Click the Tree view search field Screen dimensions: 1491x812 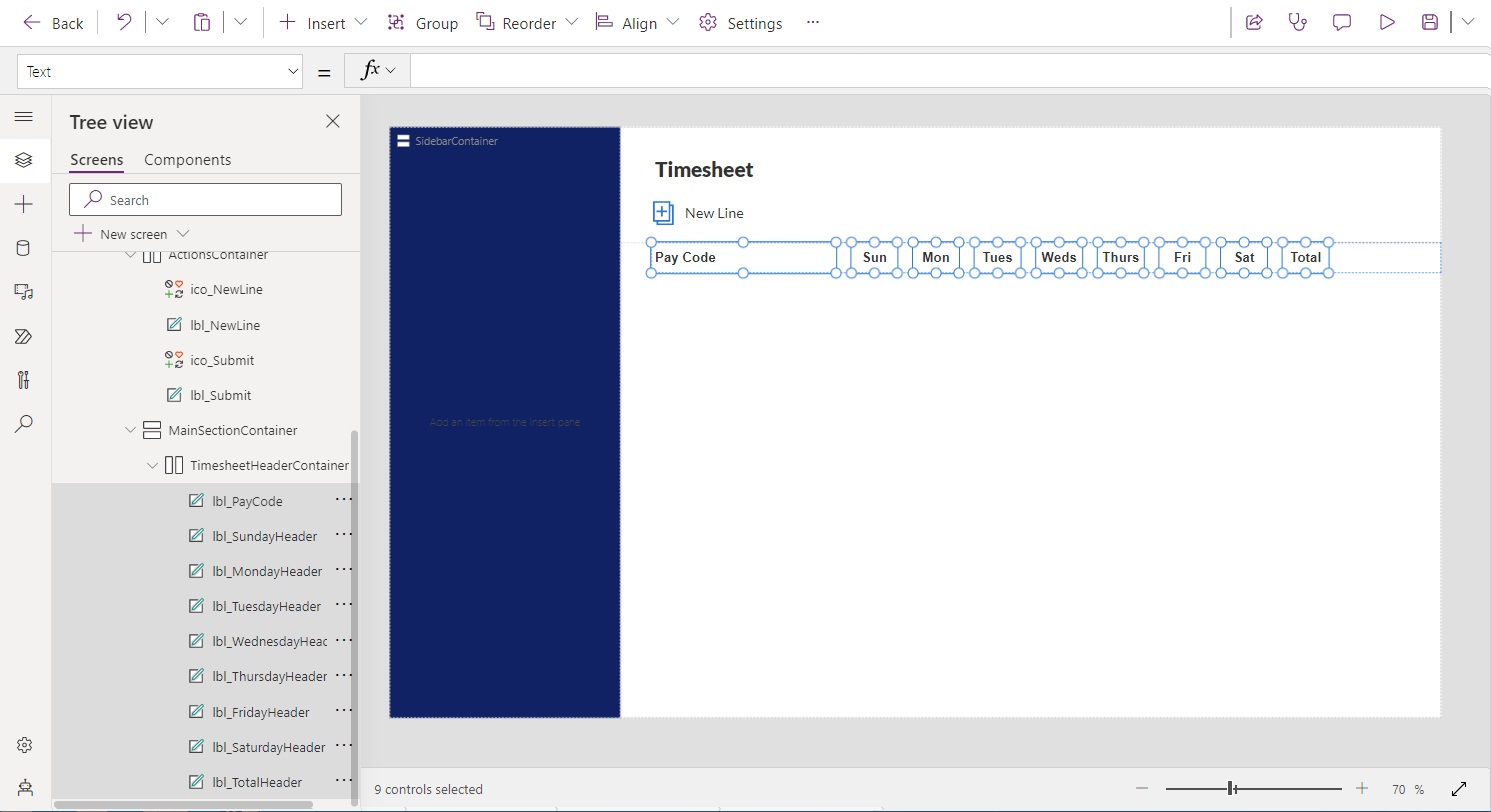tap(206, 200)
